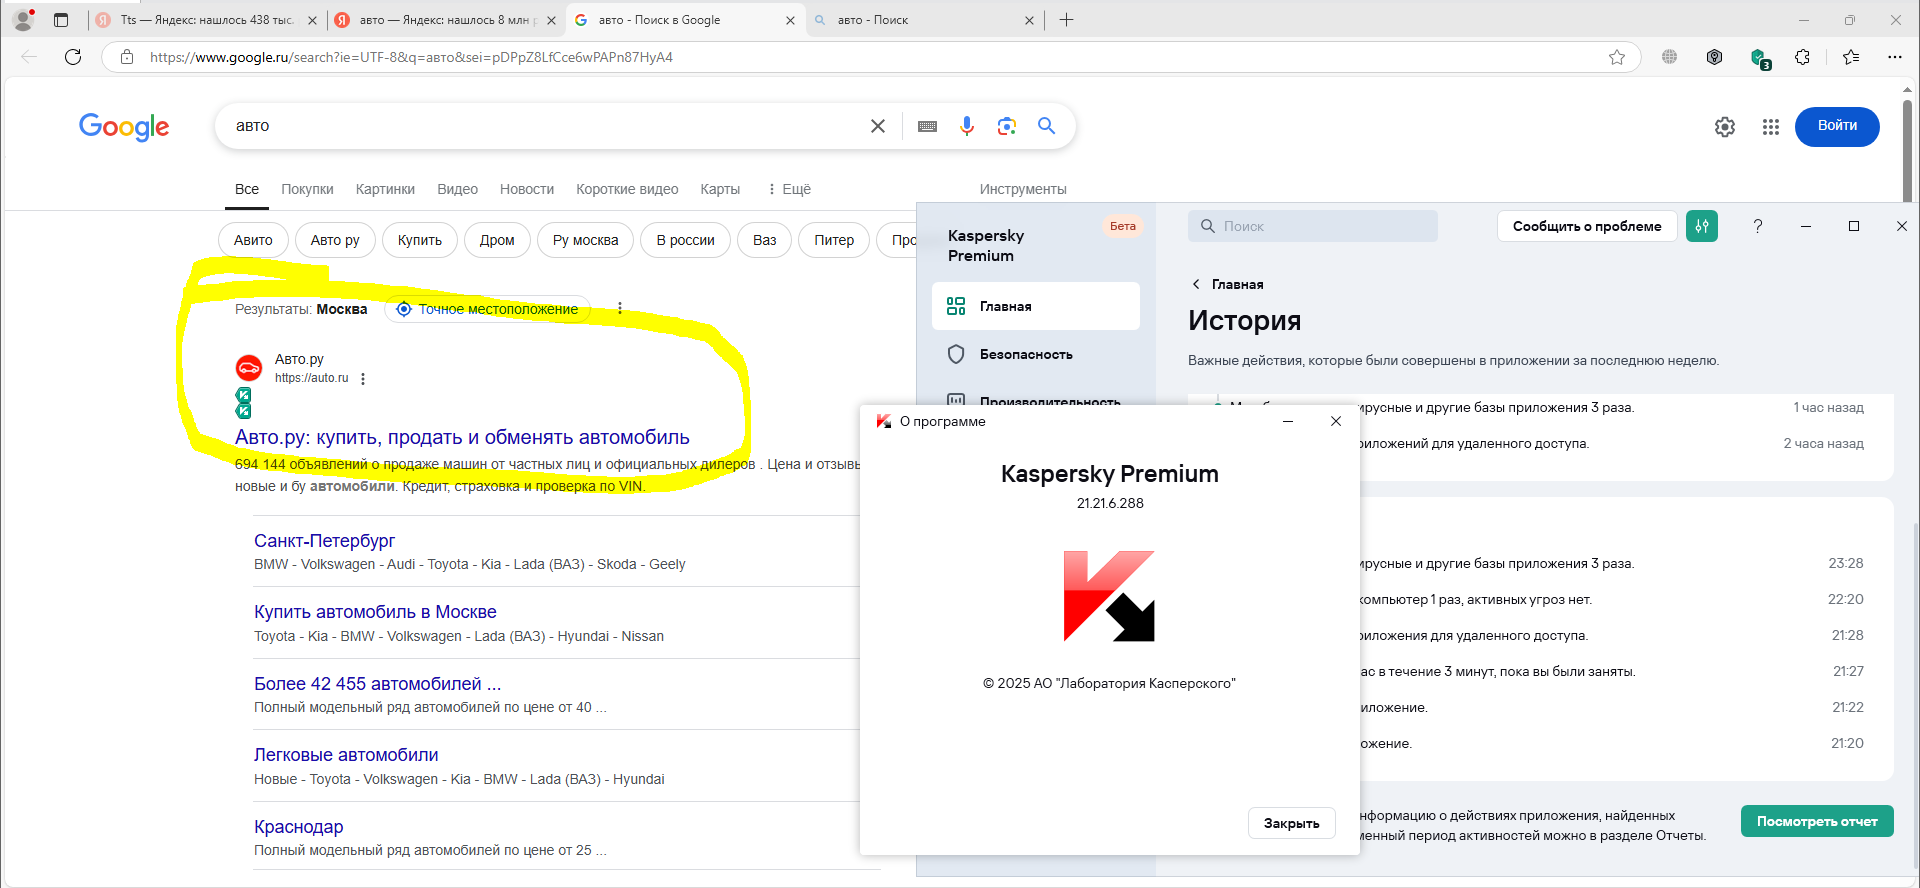
Task: Click the Auto.ru red favicon
Action: pyautogui.click(x=249, y=368)
